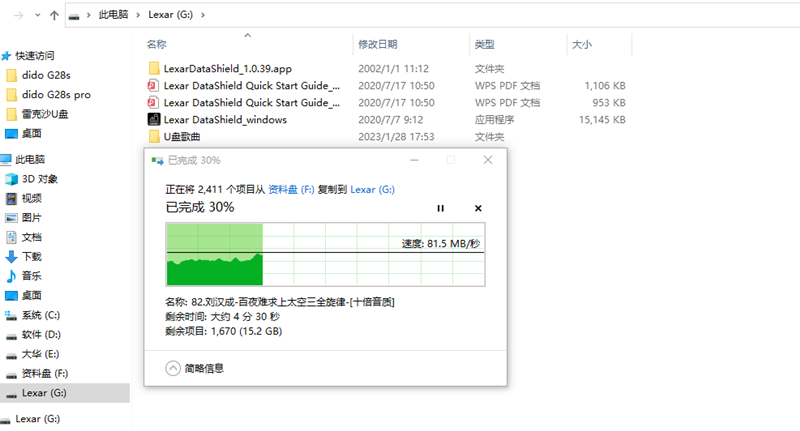Sort files by 类型 column
The image size is (800, 431).
pyautogui.click(x=484, y=44)
